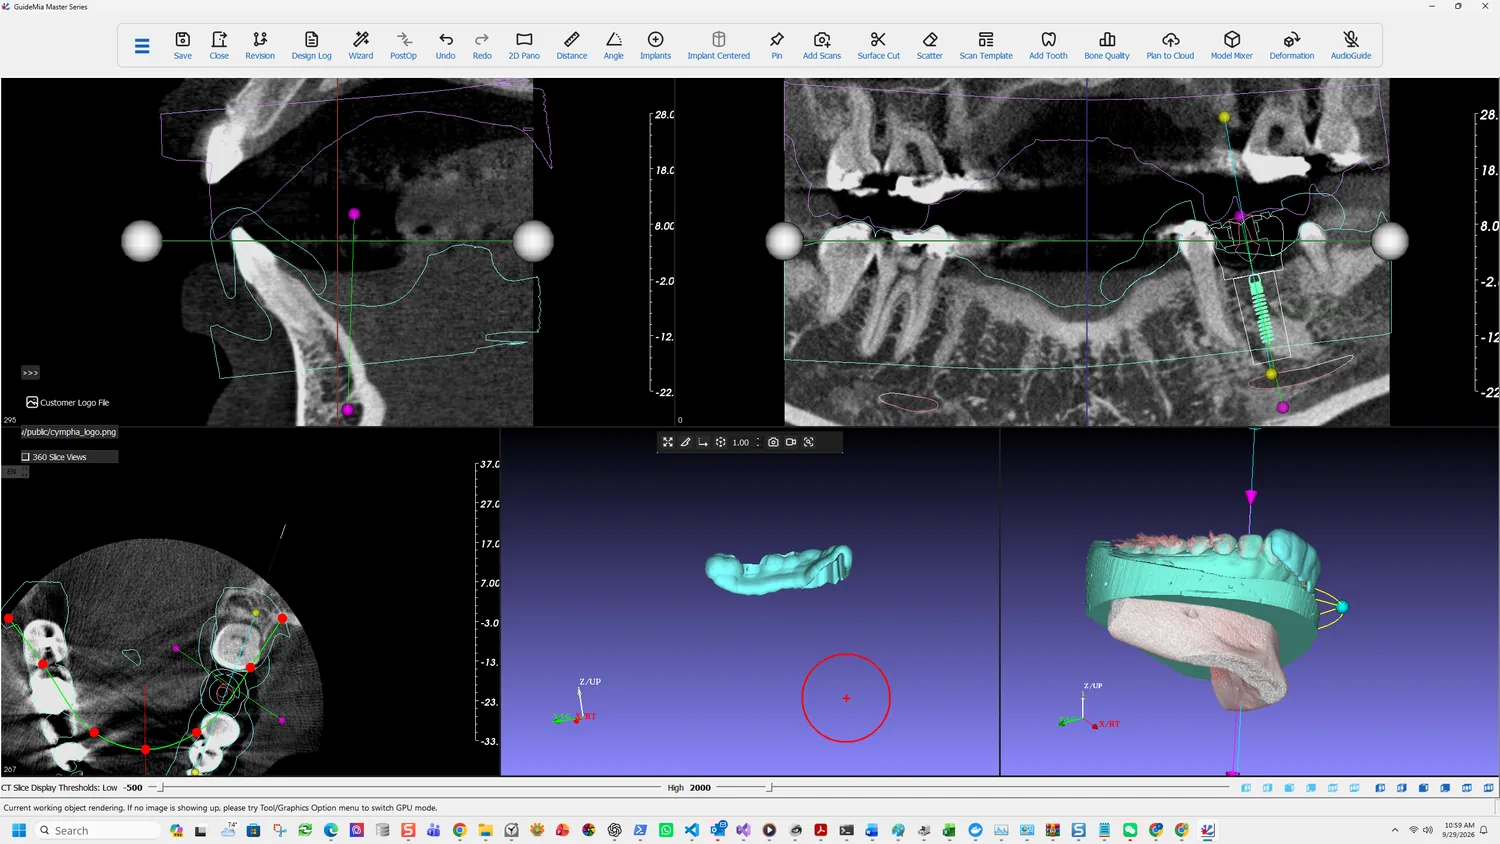This screenshot has height=844, width=1500.
Task: Select the PostOp tool
Action: pos(403,45)
